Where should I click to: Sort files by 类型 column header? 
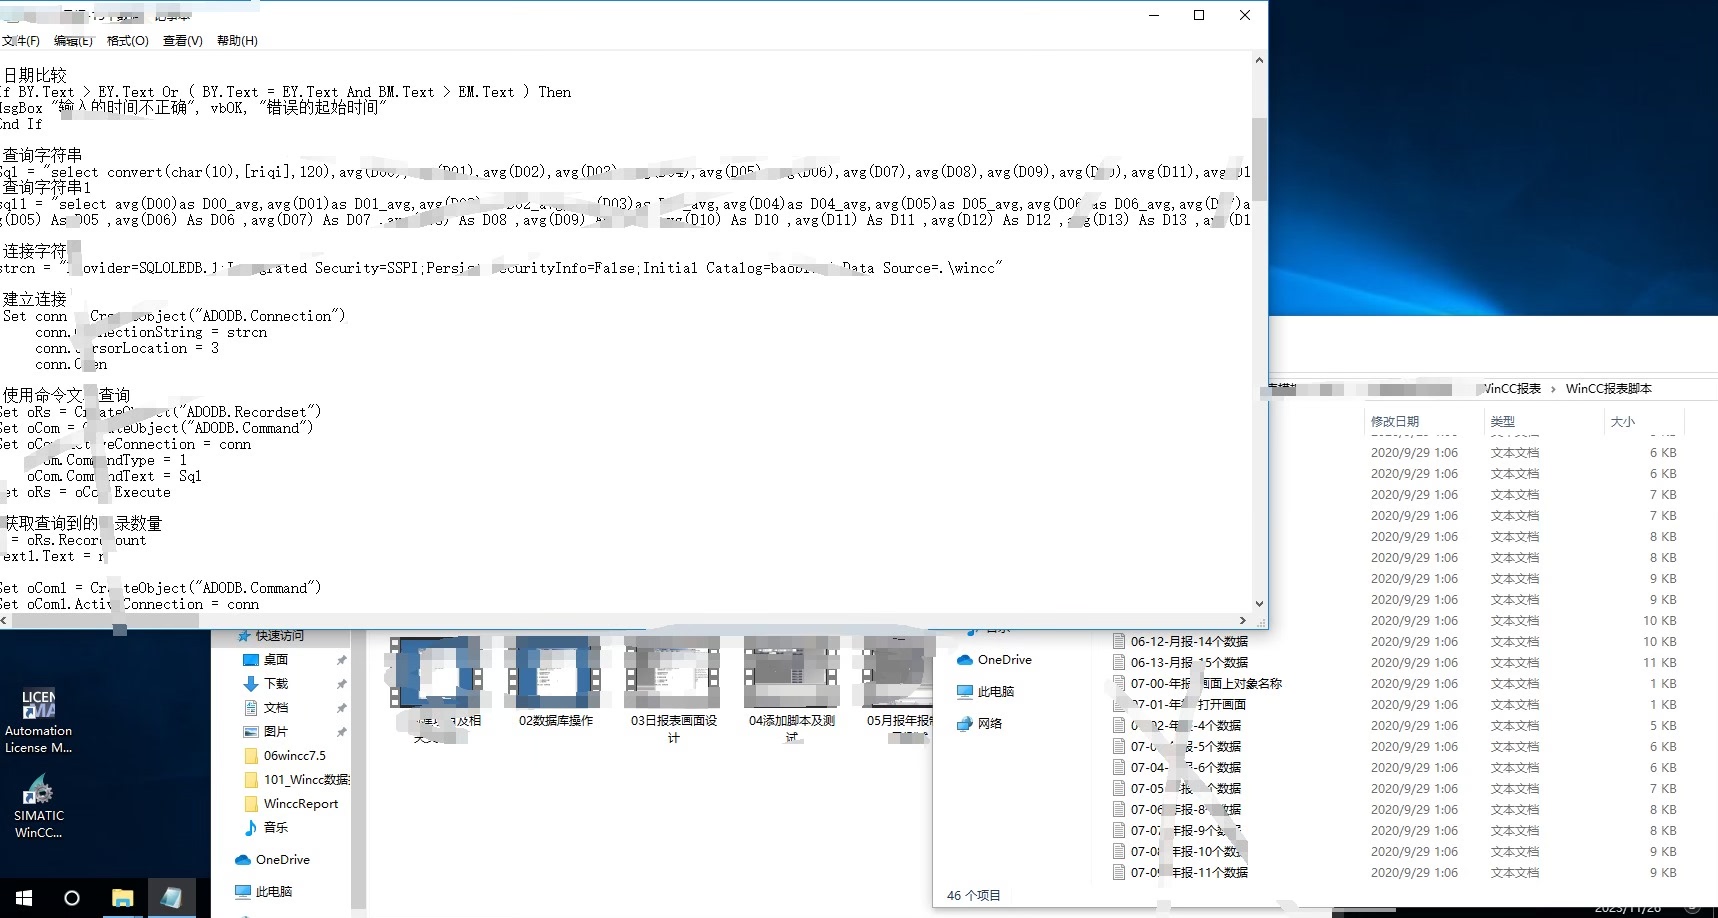(x=1502, y=422)
